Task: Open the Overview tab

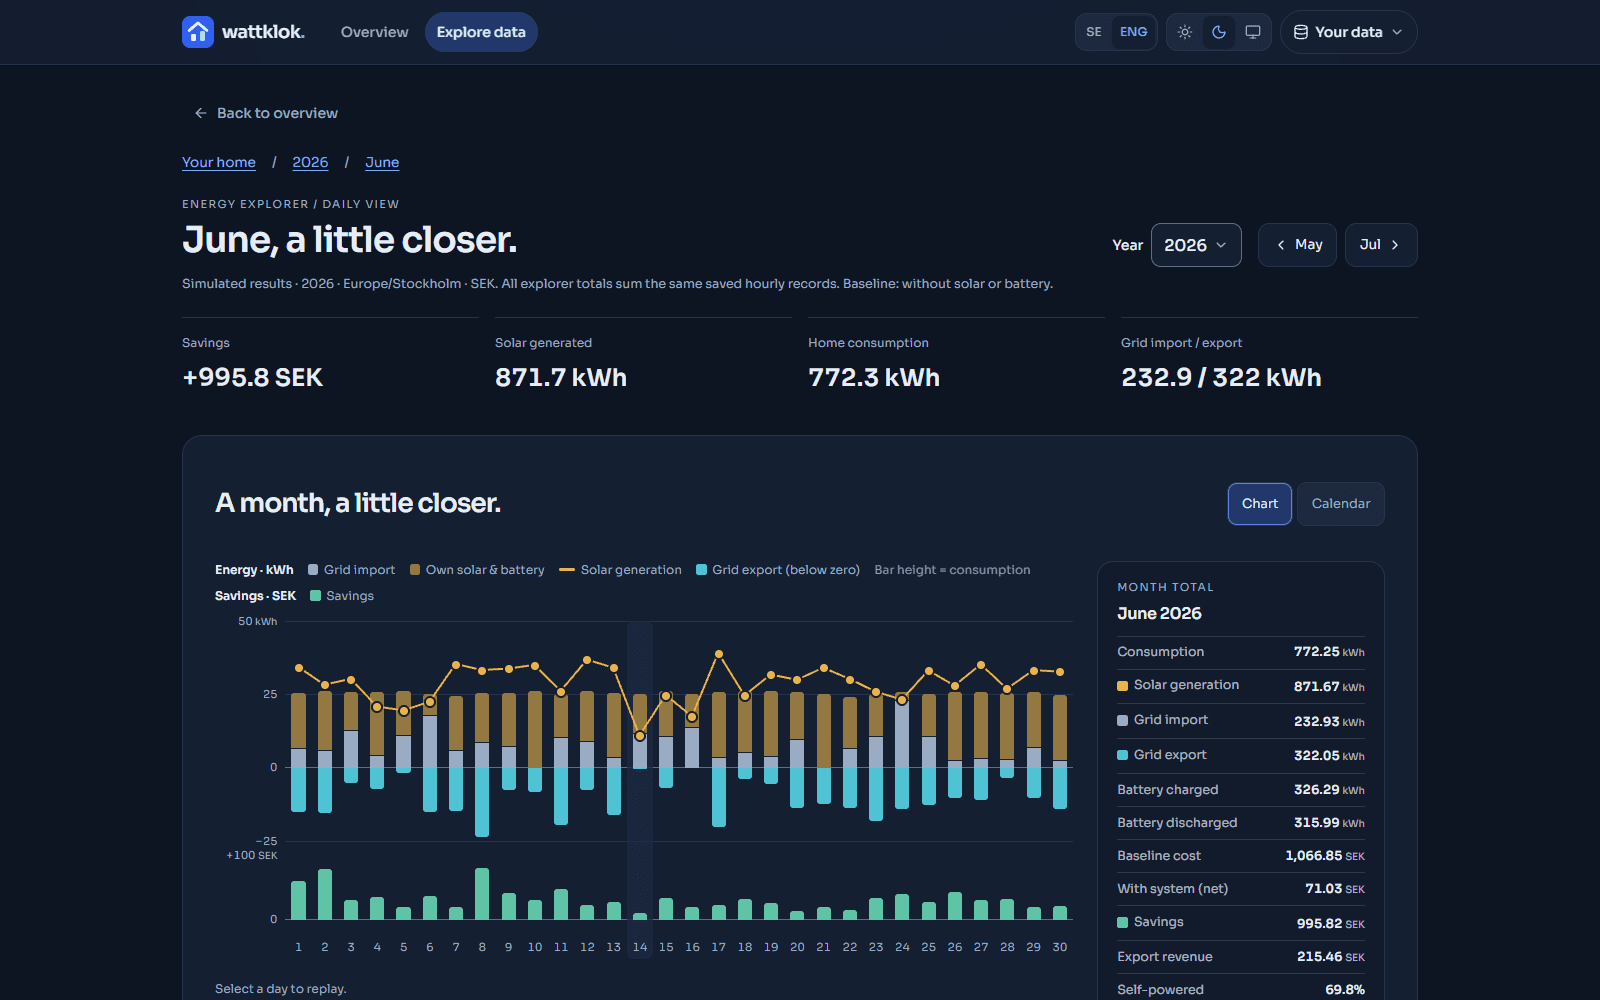Action: click(x=374, y=32)
